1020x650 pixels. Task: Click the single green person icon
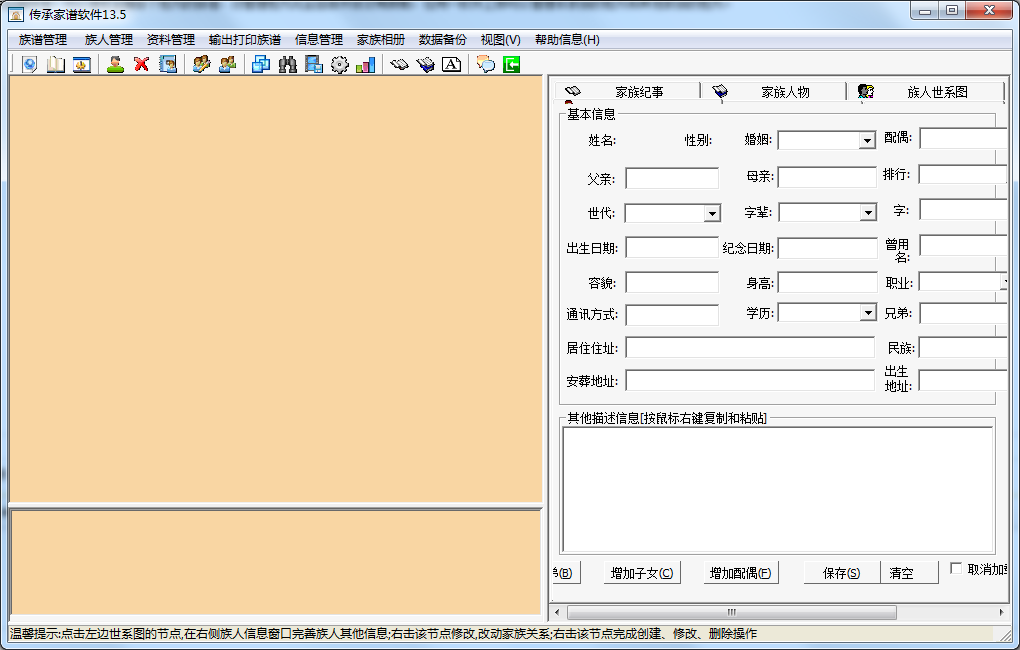click(x=115, y=65)
